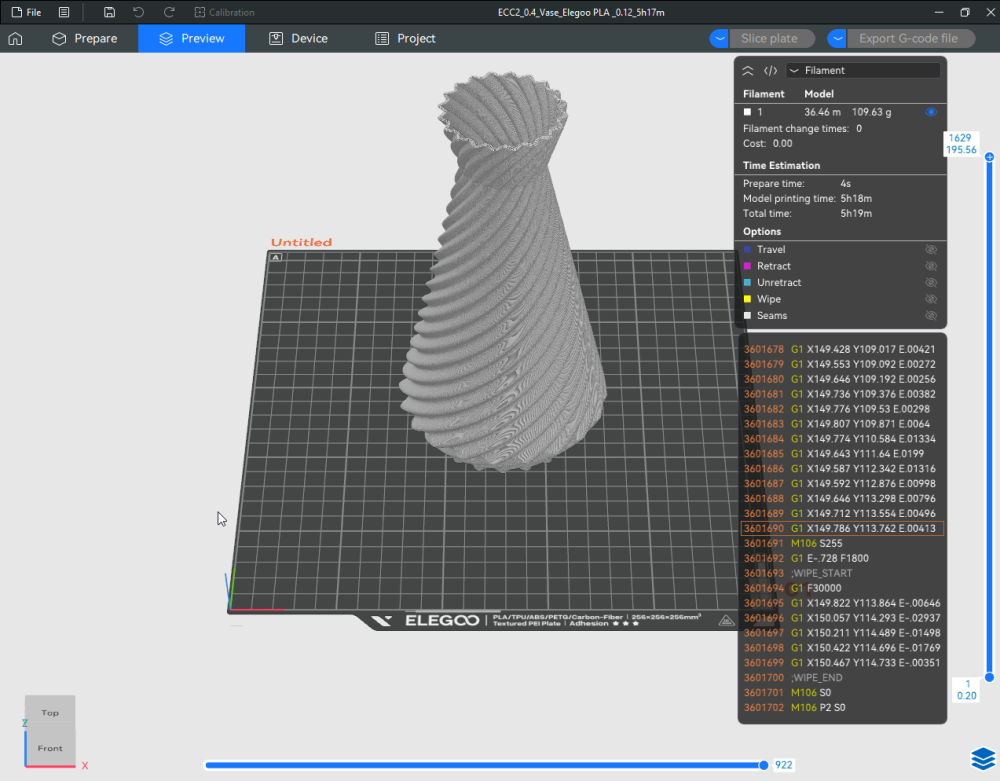Viewport: 1000px width, 781px height.
Task: Show Wipe moves via eye icon
Action: point(931,299)
